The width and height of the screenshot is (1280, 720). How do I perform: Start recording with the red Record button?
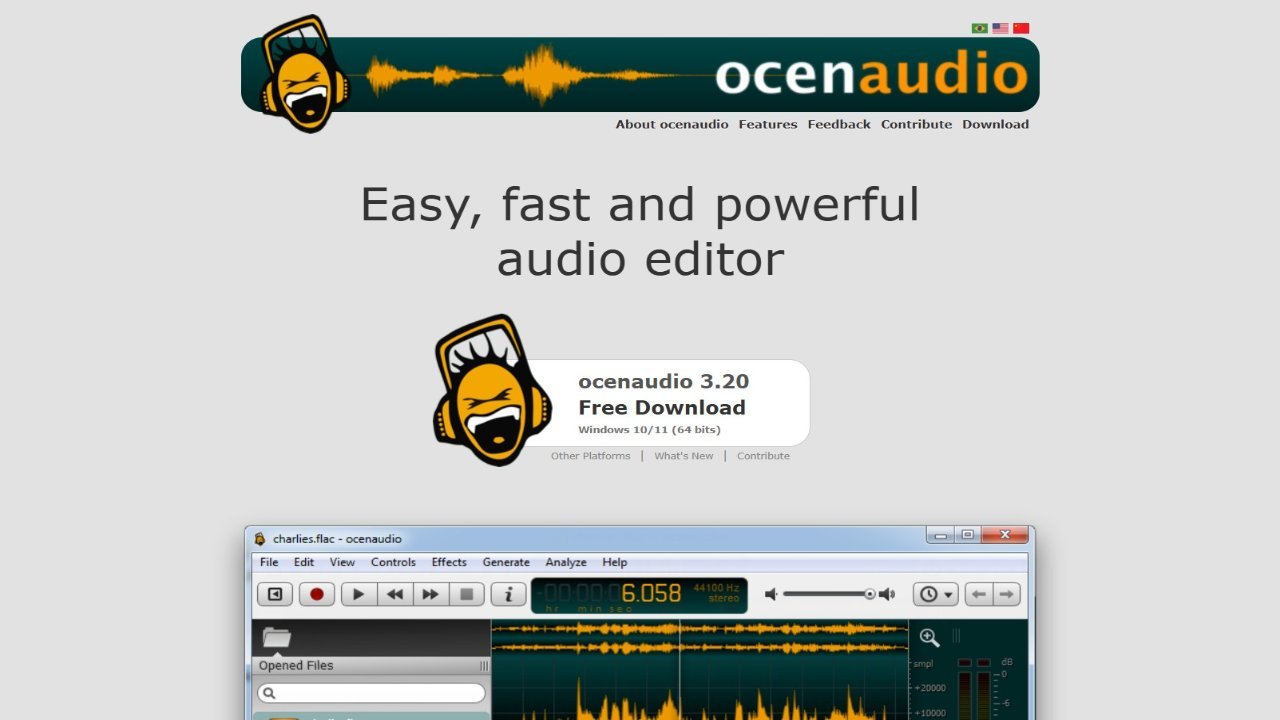317,594
